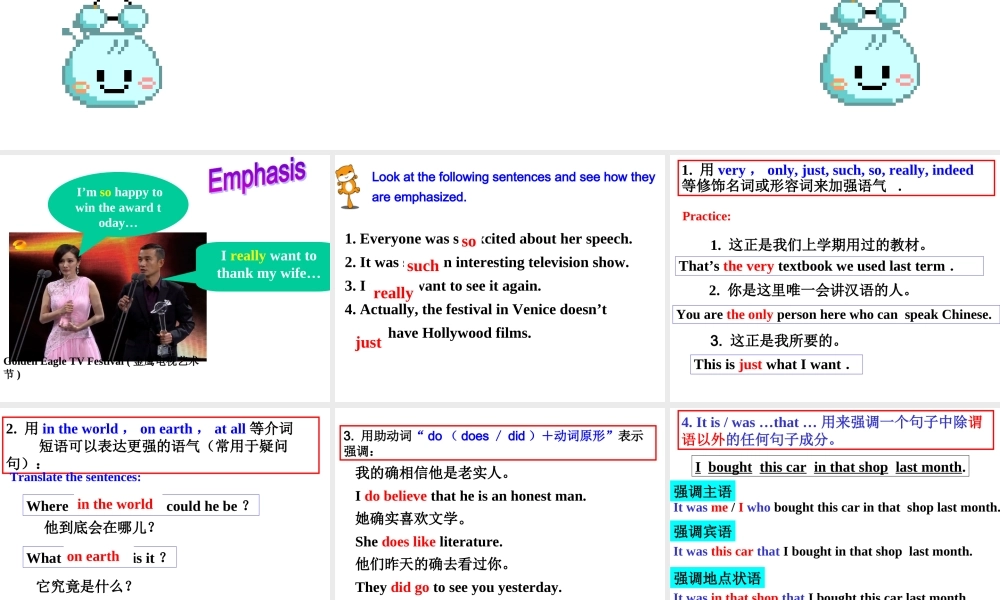Click the red word "really" in sentence 3
Image resolution: width=1000 pixels, height=600 pixels.
393,293
